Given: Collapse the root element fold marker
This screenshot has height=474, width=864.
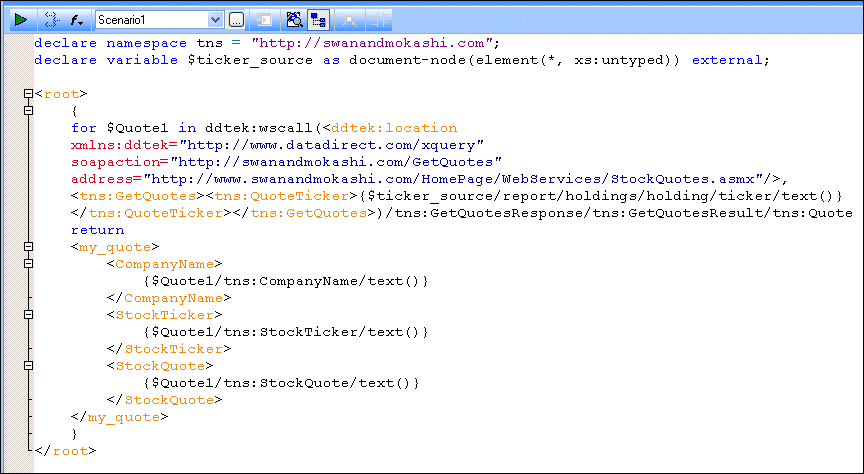Looking at the screenshot, I should [28, 94].
